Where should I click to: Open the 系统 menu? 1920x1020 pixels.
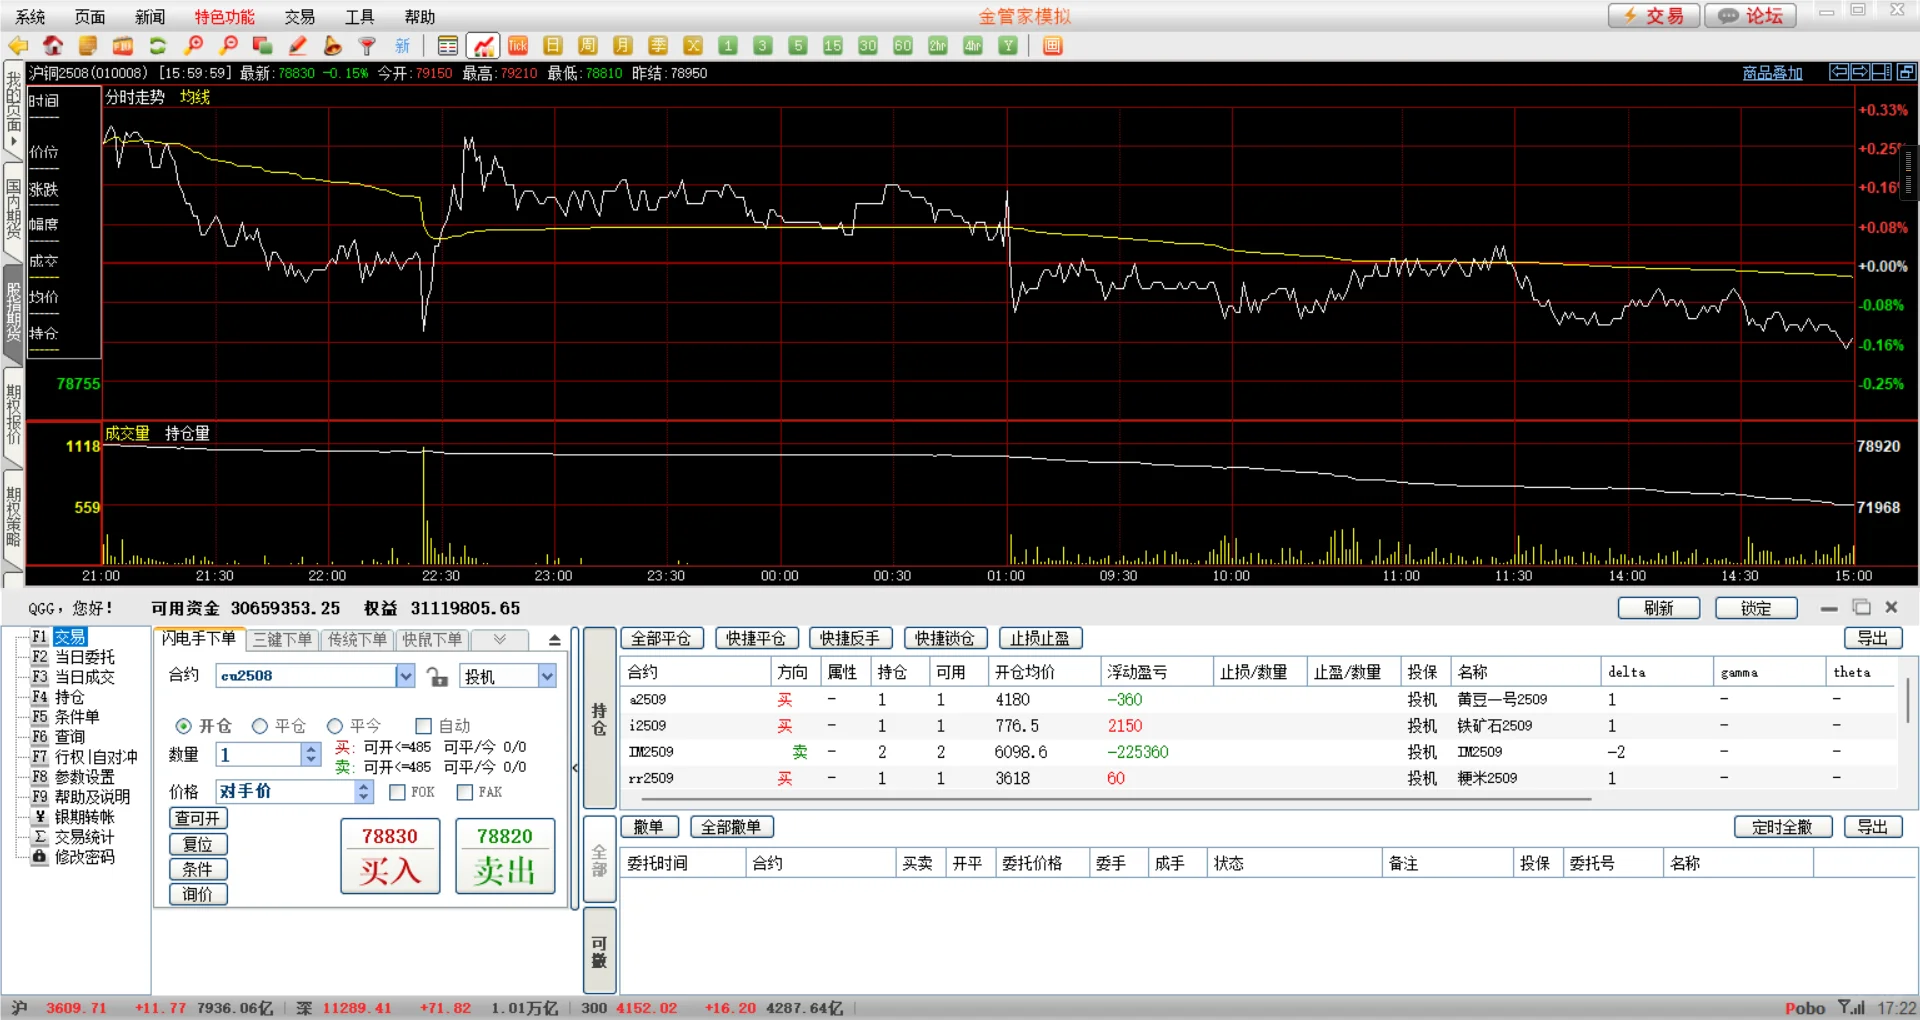coord(30,17)
